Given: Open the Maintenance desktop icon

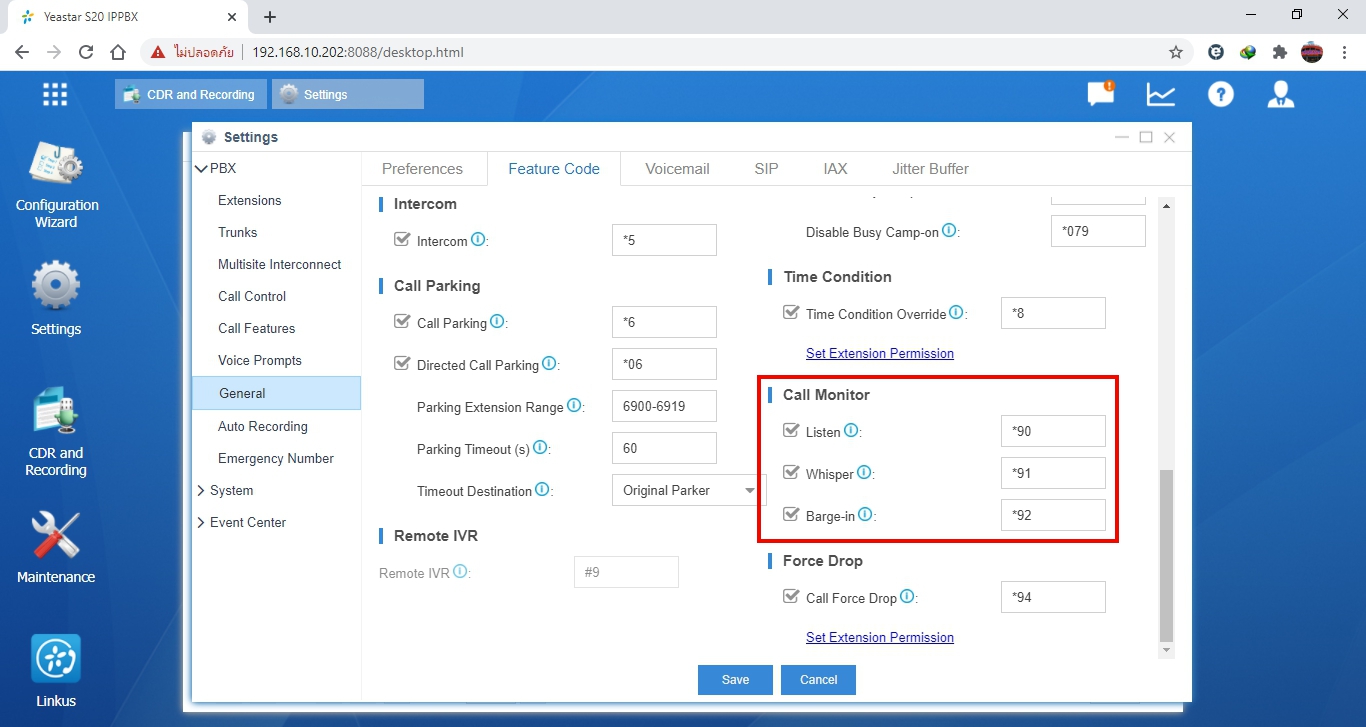Looking at the screenshot, I should [56, 538].
